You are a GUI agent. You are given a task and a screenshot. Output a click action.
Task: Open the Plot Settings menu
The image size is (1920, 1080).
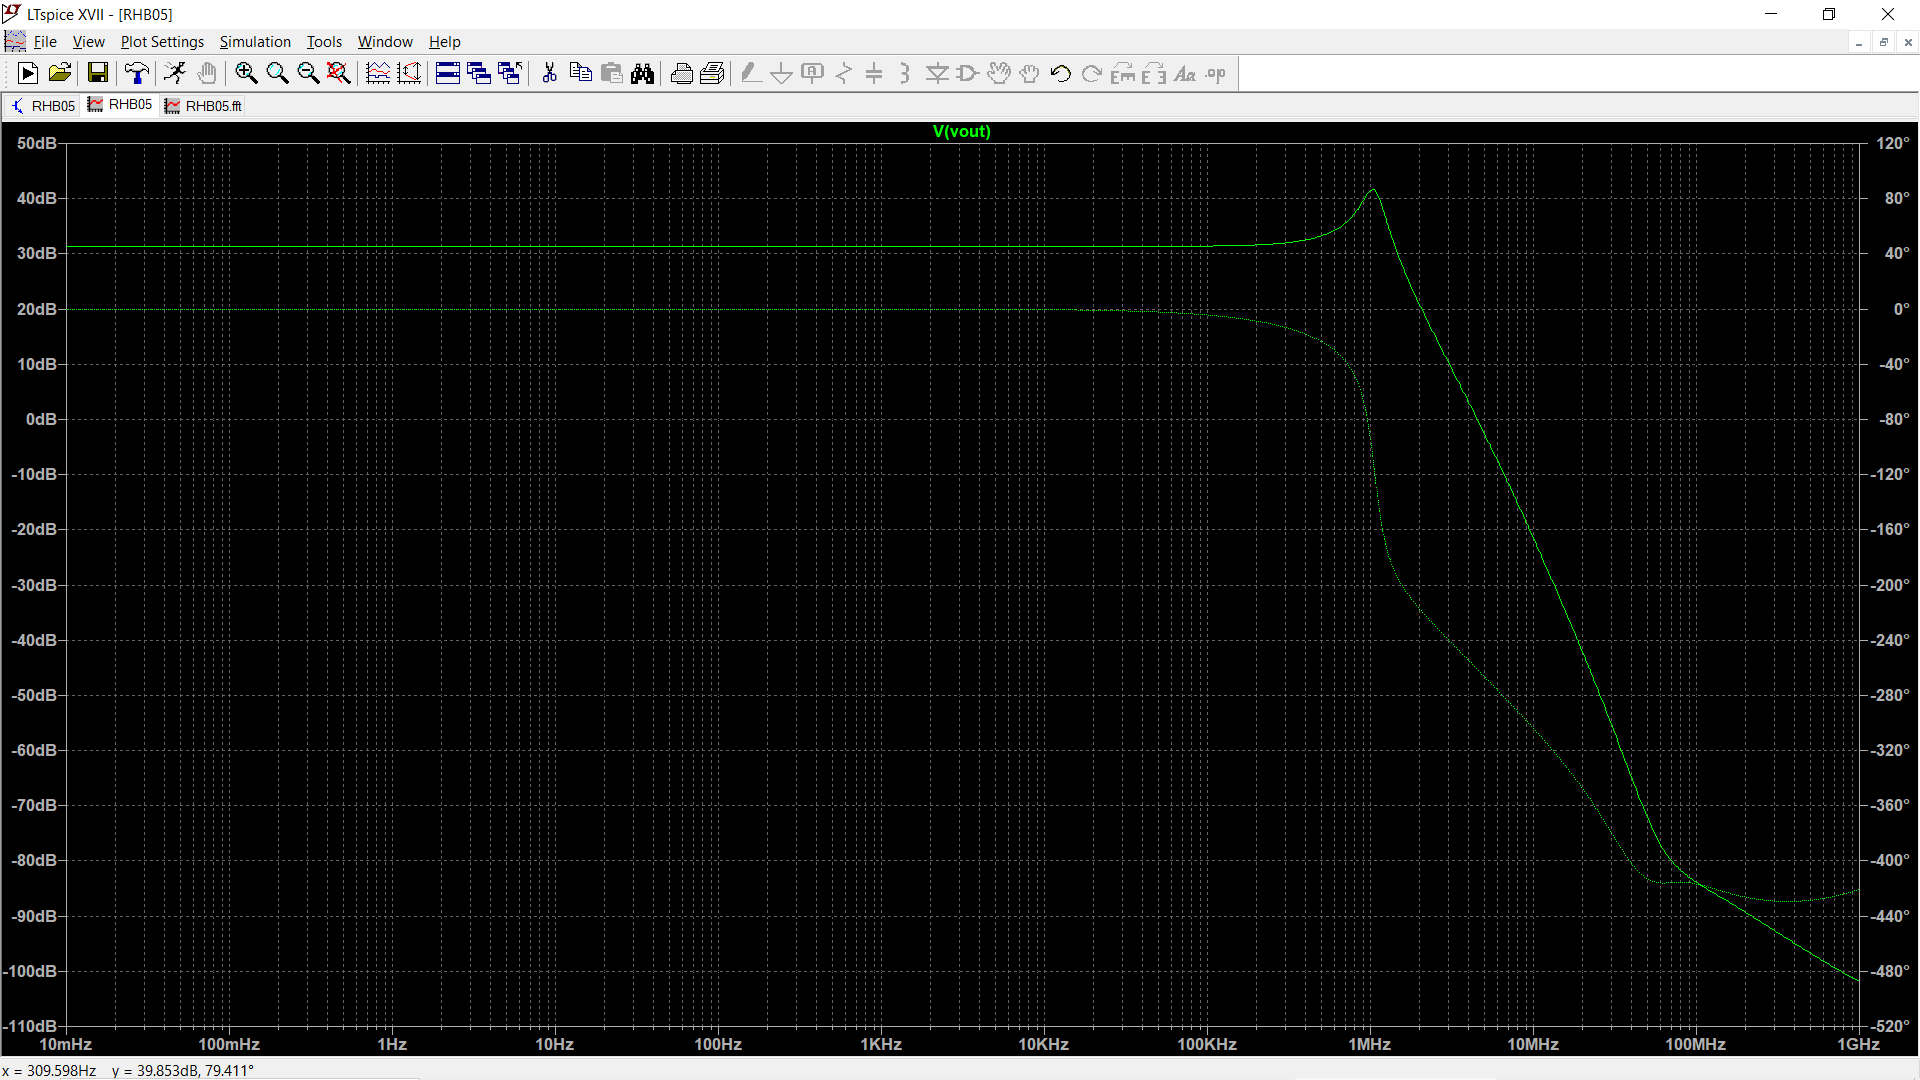pos(162,42)
